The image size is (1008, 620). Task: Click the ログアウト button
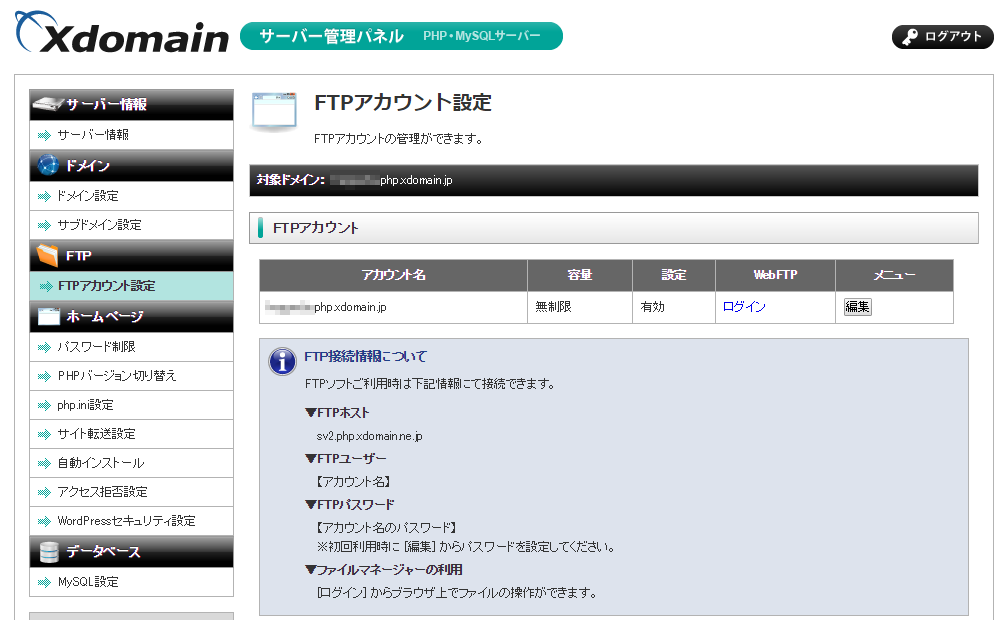click(942, 37)
